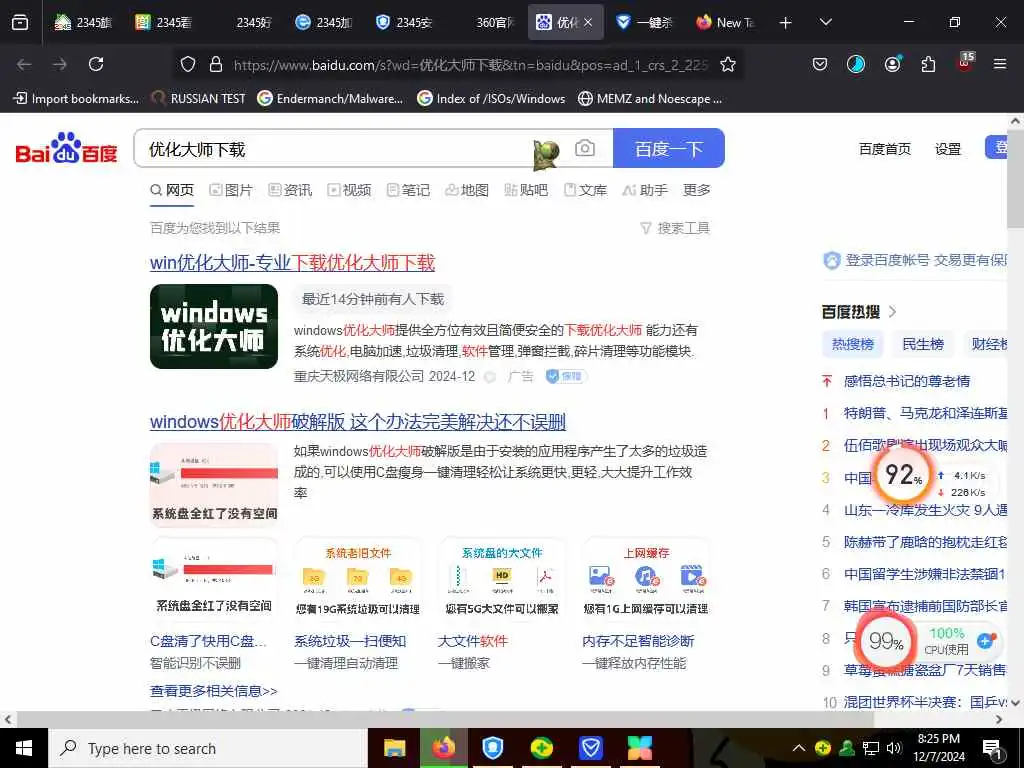Open 设置 settings menu on Baidu

click(x=948, y=149)
